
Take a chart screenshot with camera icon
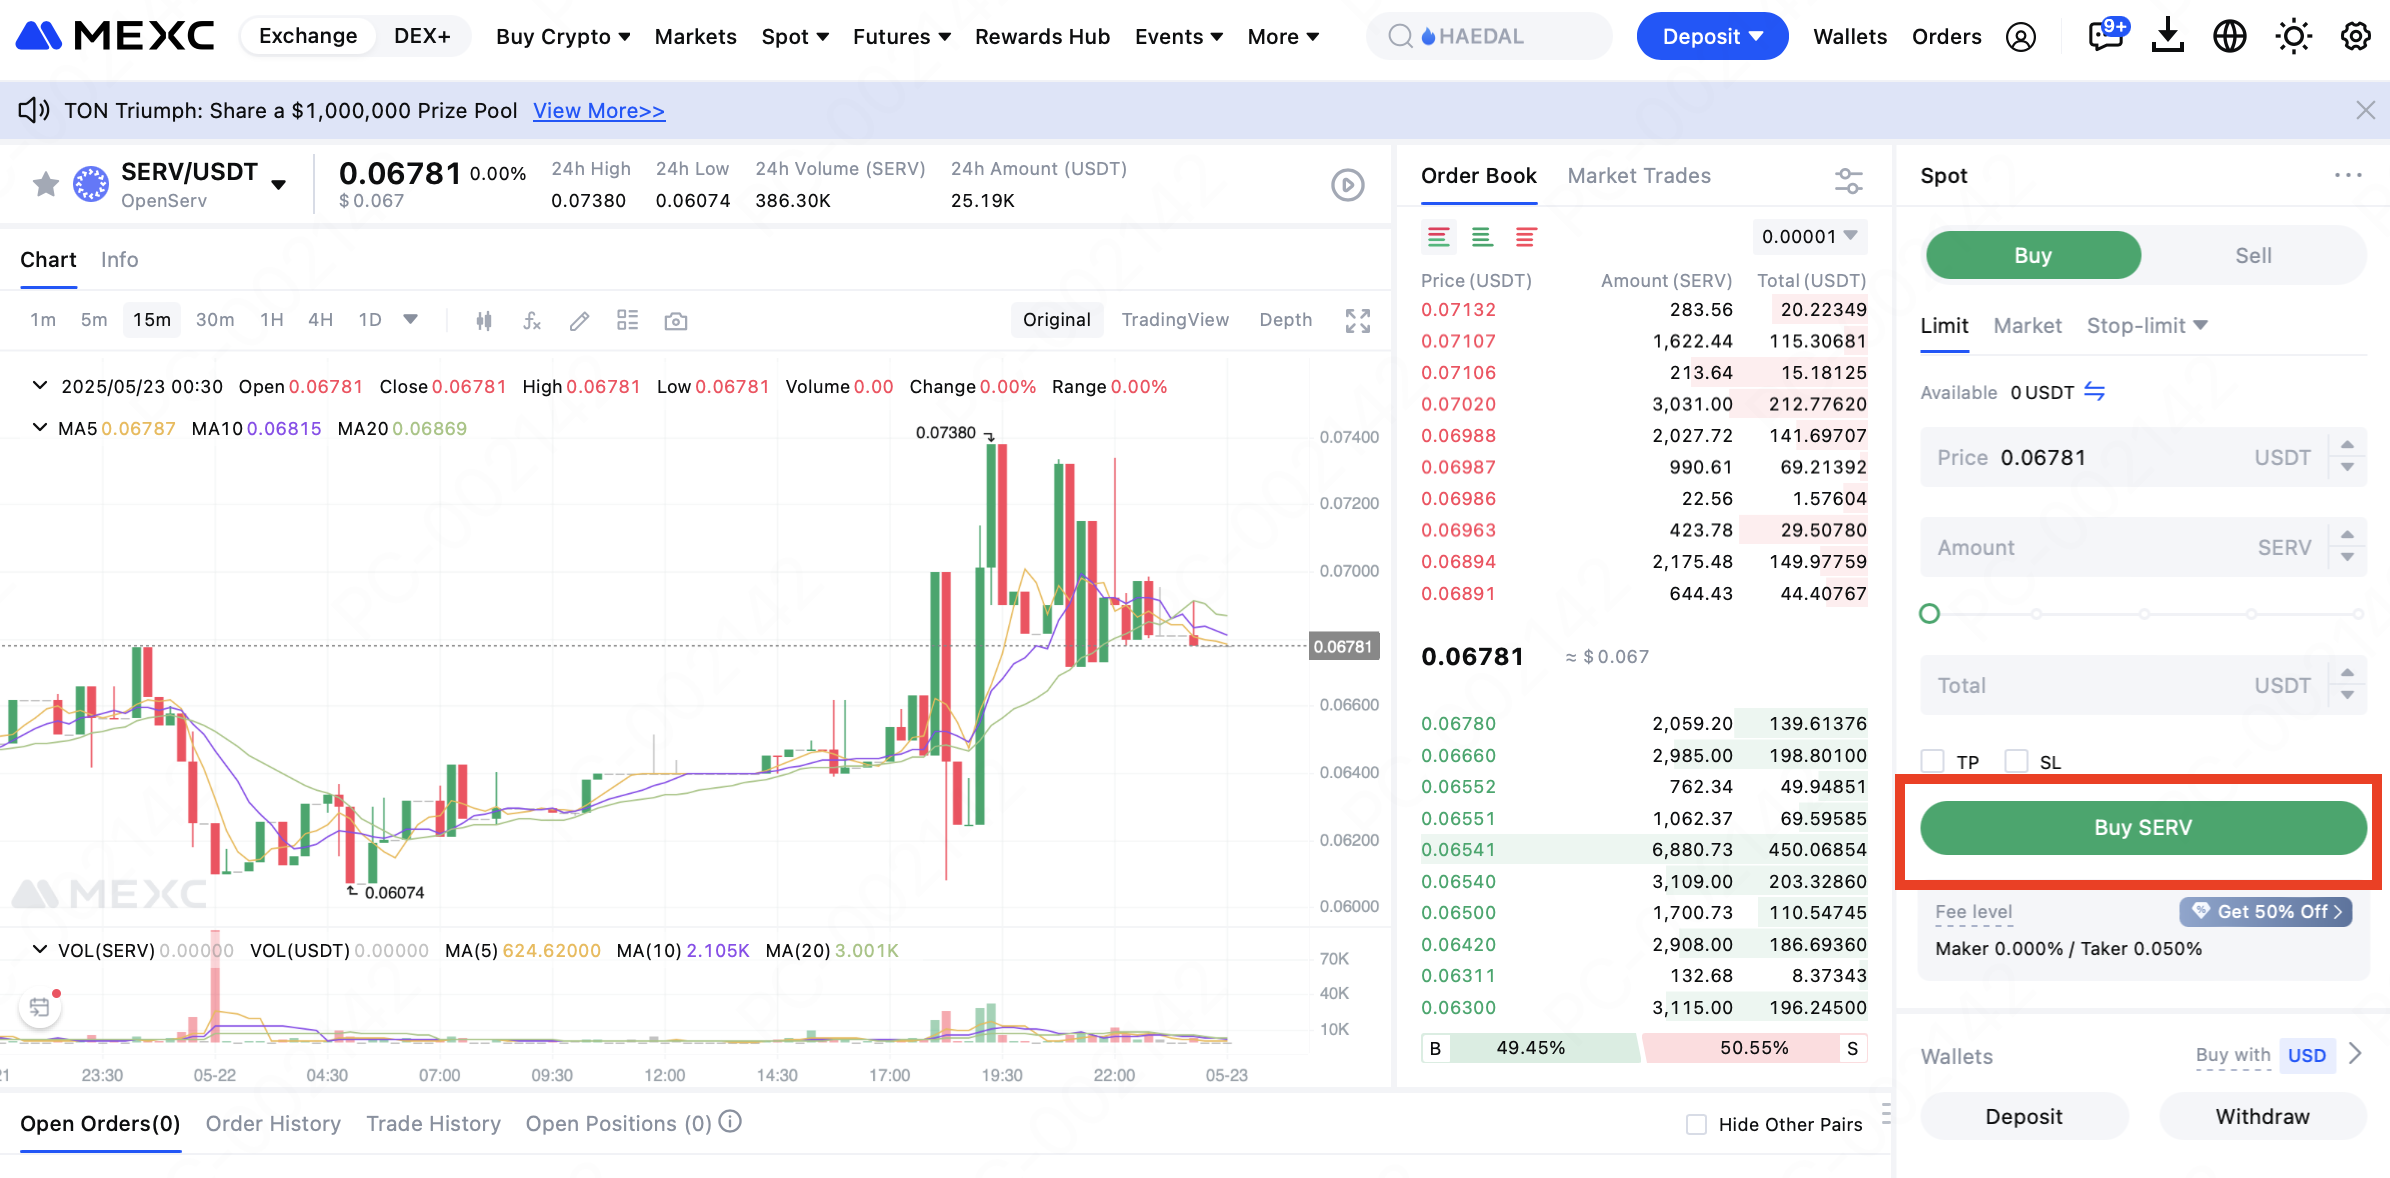676,321
